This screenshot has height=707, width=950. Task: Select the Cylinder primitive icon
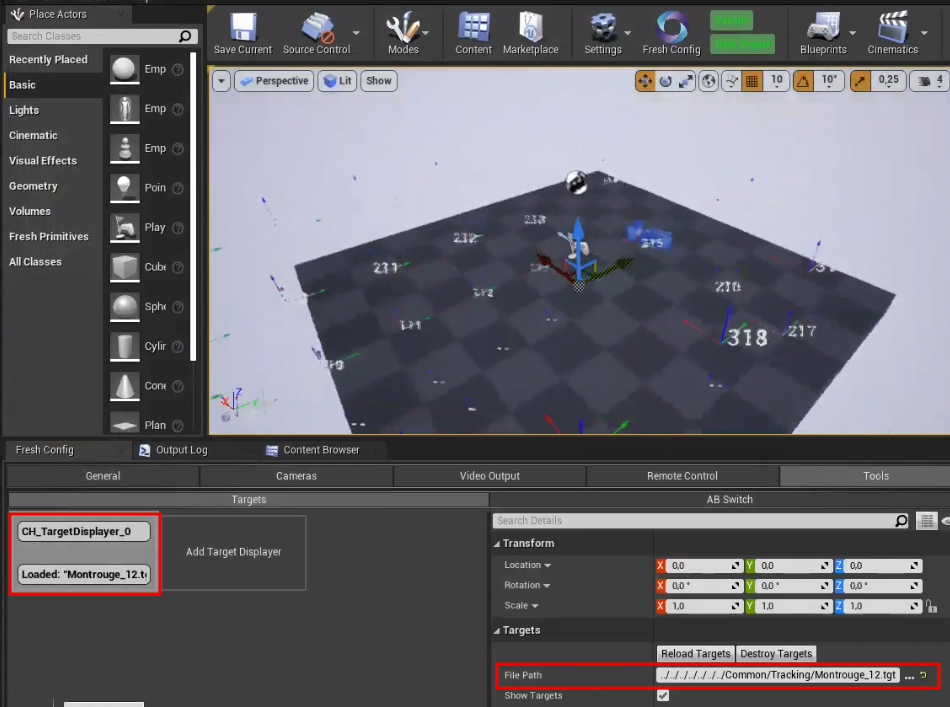pos(124,347)
